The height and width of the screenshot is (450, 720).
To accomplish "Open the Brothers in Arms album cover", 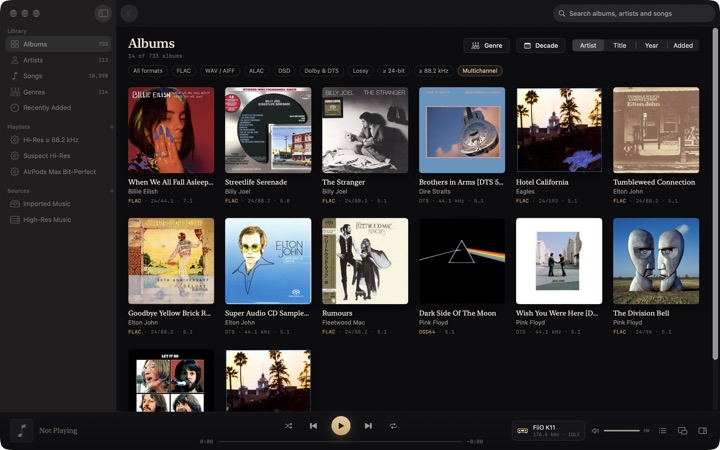I will coord(462,130).
